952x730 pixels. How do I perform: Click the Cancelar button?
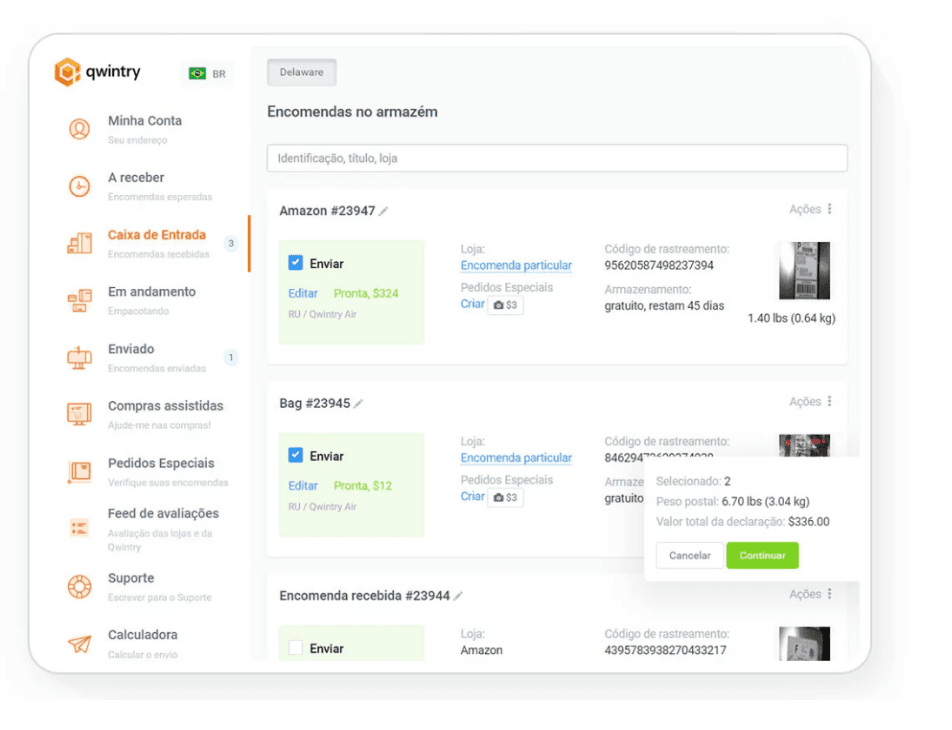pos(689,555)
